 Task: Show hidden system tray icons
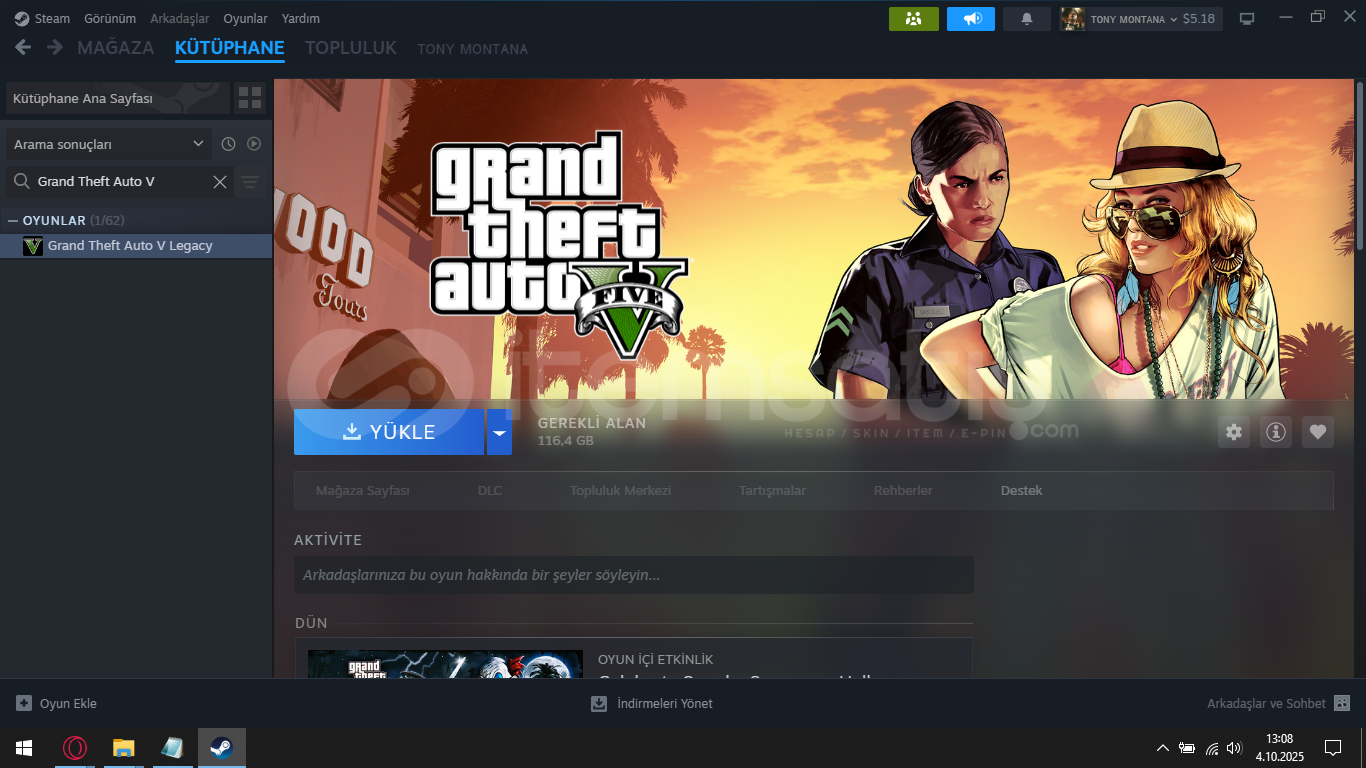(1163, 748)
